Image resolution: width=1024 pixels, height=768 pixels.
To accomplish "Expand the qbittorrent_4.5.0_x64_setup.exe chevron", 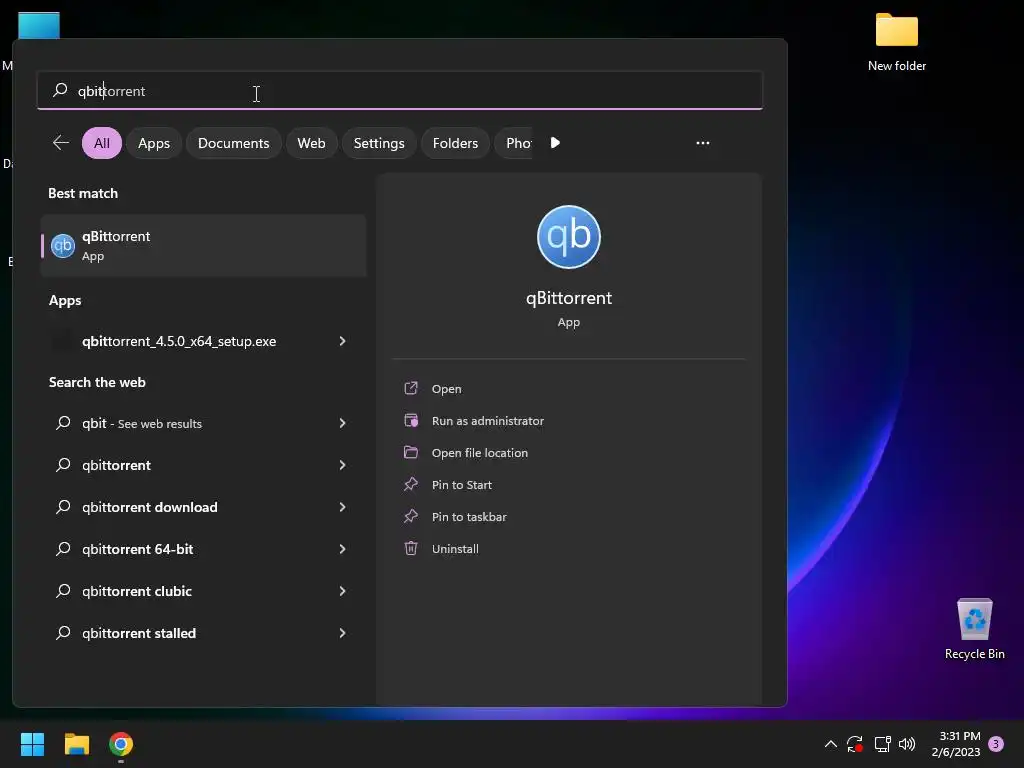I will (342, 341).
